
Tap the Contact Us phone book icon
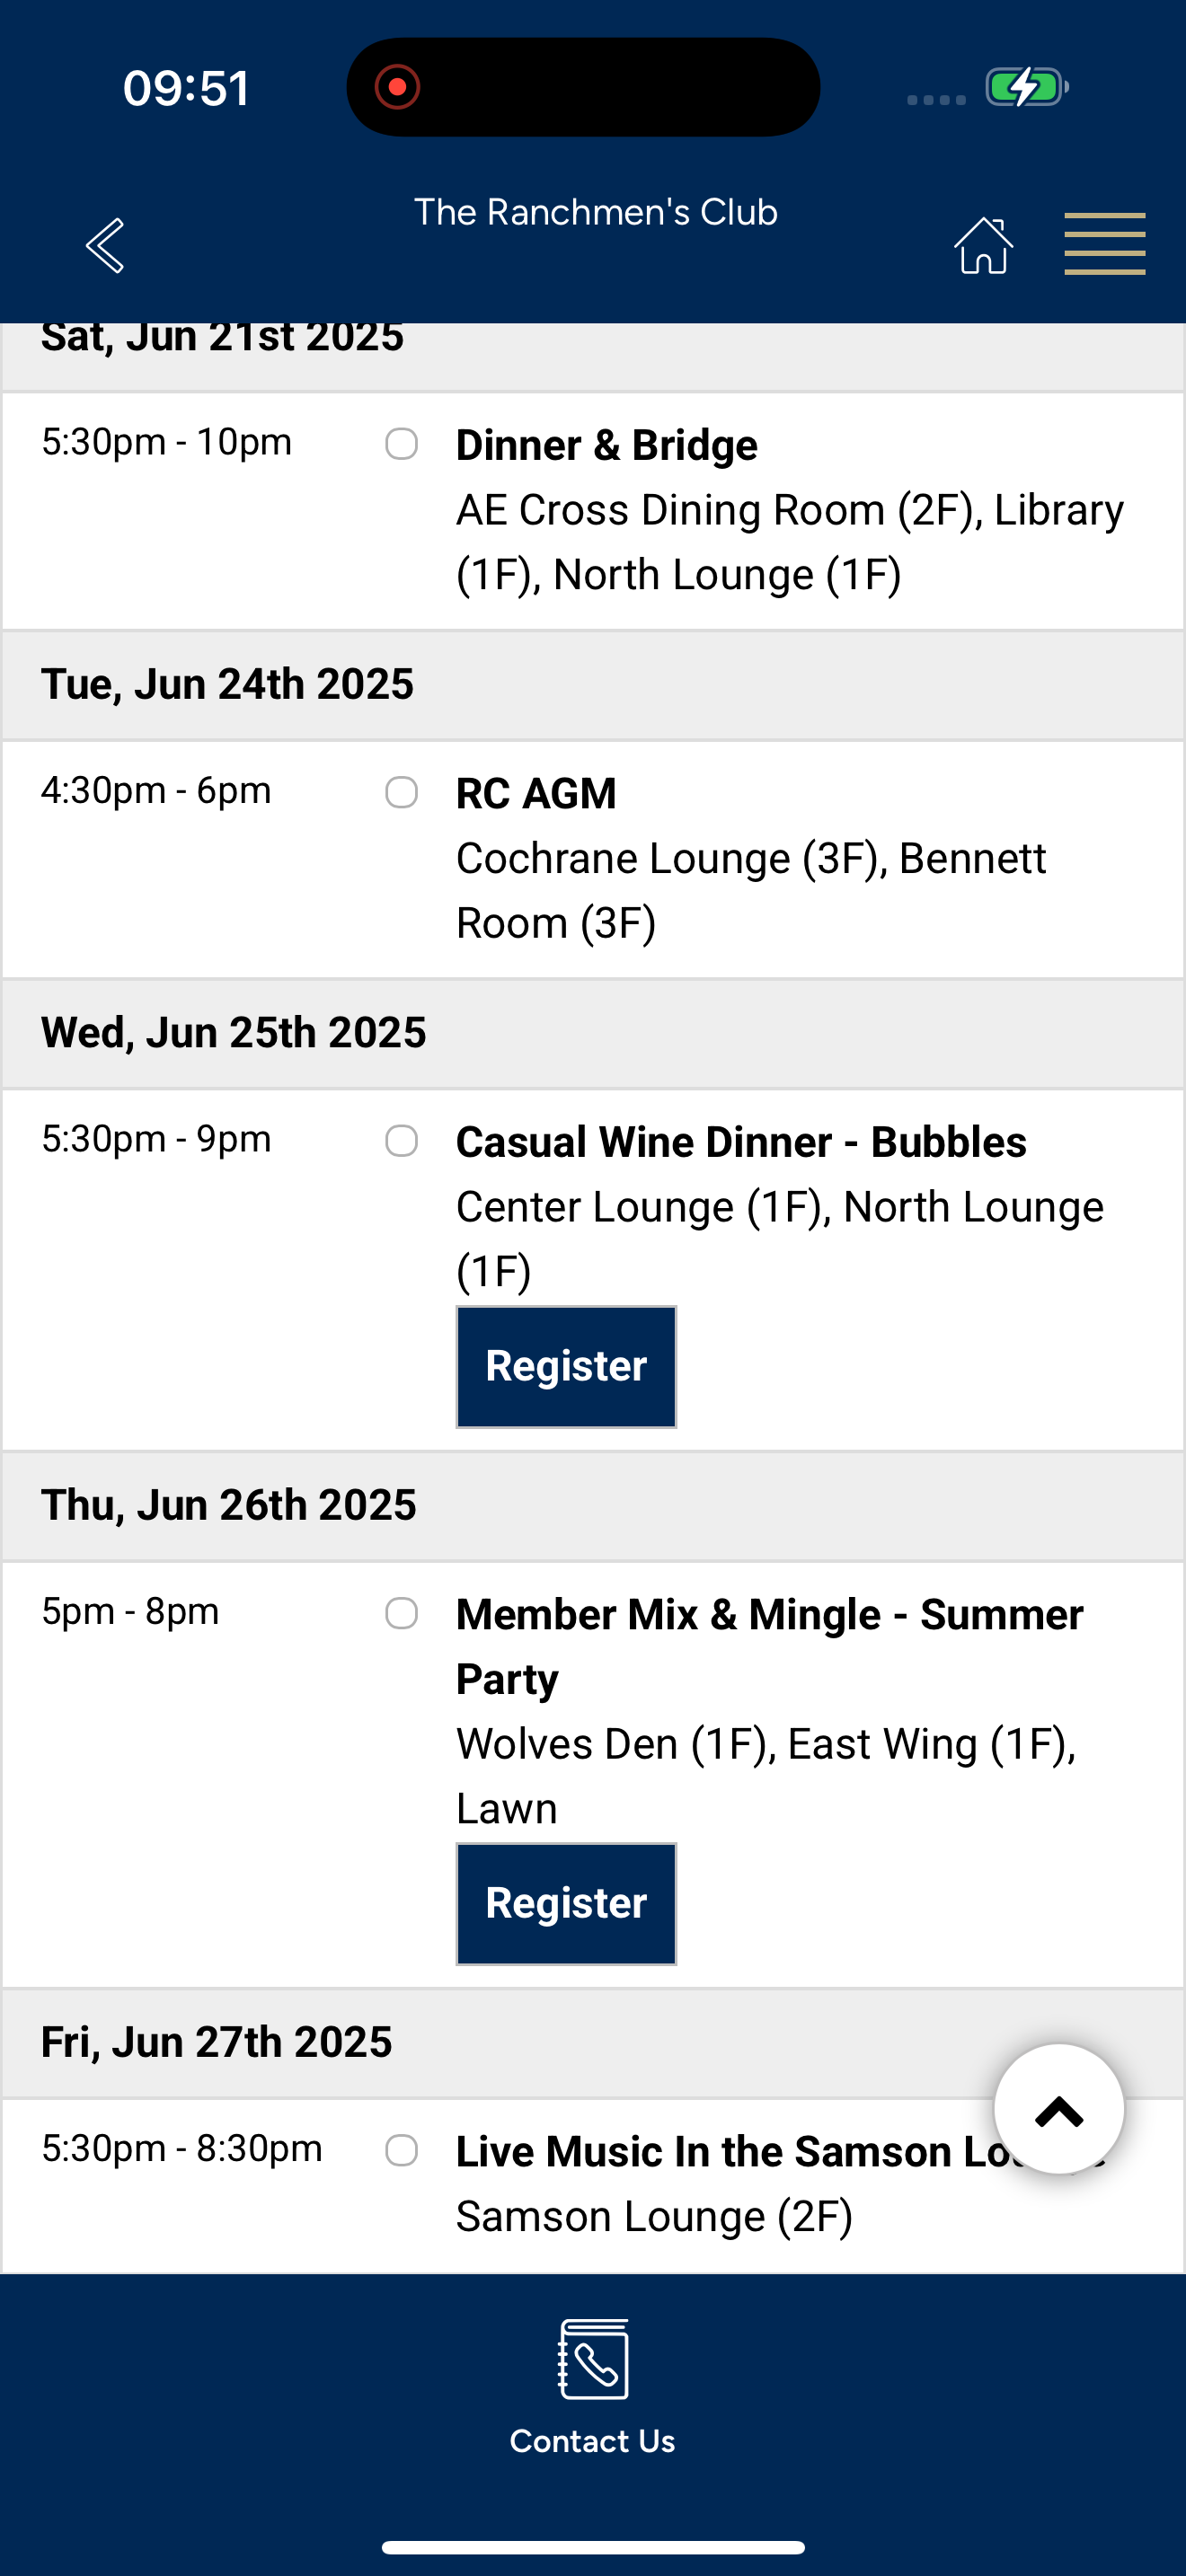click(x=593, y=2359)
